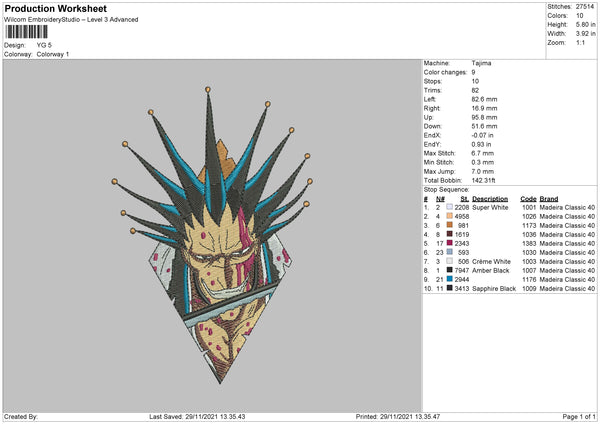Click the Zoom value 1:1

580,42
